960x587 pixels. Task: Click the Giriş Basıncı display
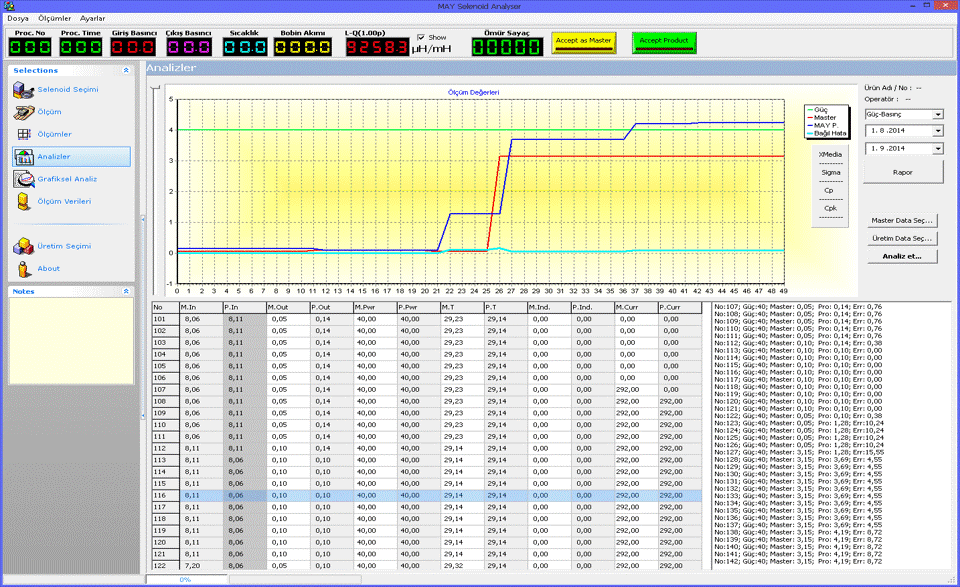click(133, 47)
